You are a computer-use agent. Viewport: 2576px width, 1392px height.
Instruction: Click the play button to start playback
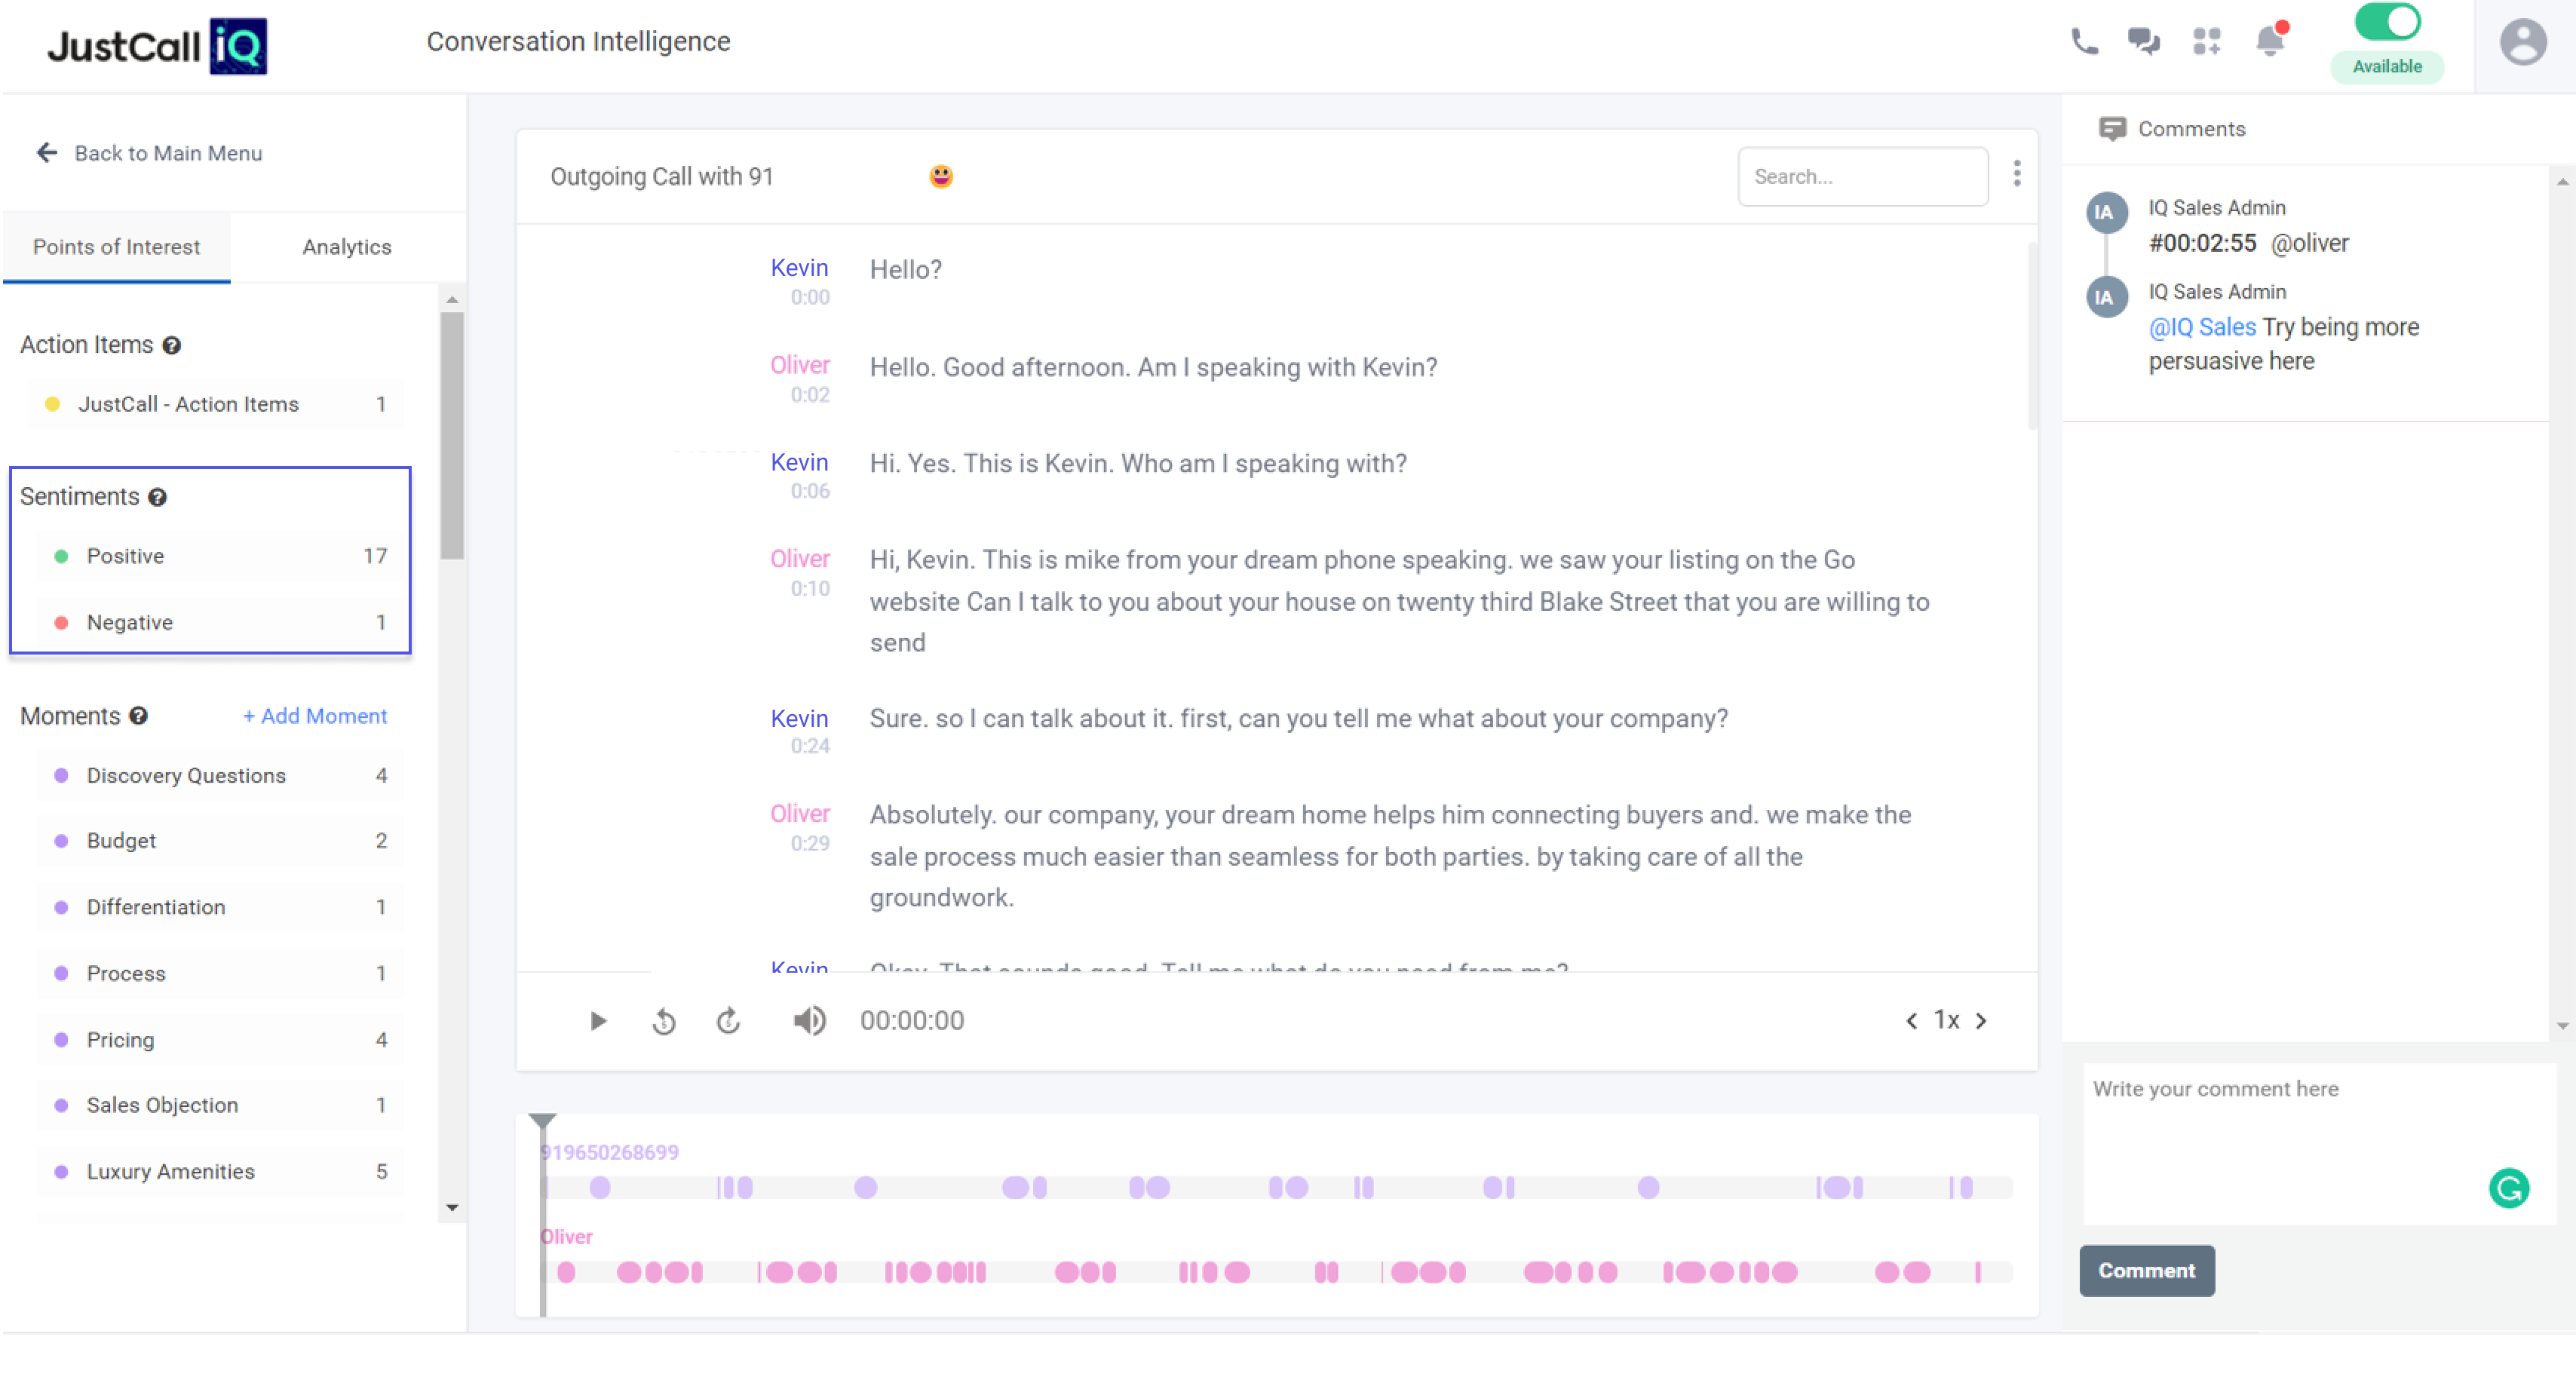click(x=596, y=1020)
